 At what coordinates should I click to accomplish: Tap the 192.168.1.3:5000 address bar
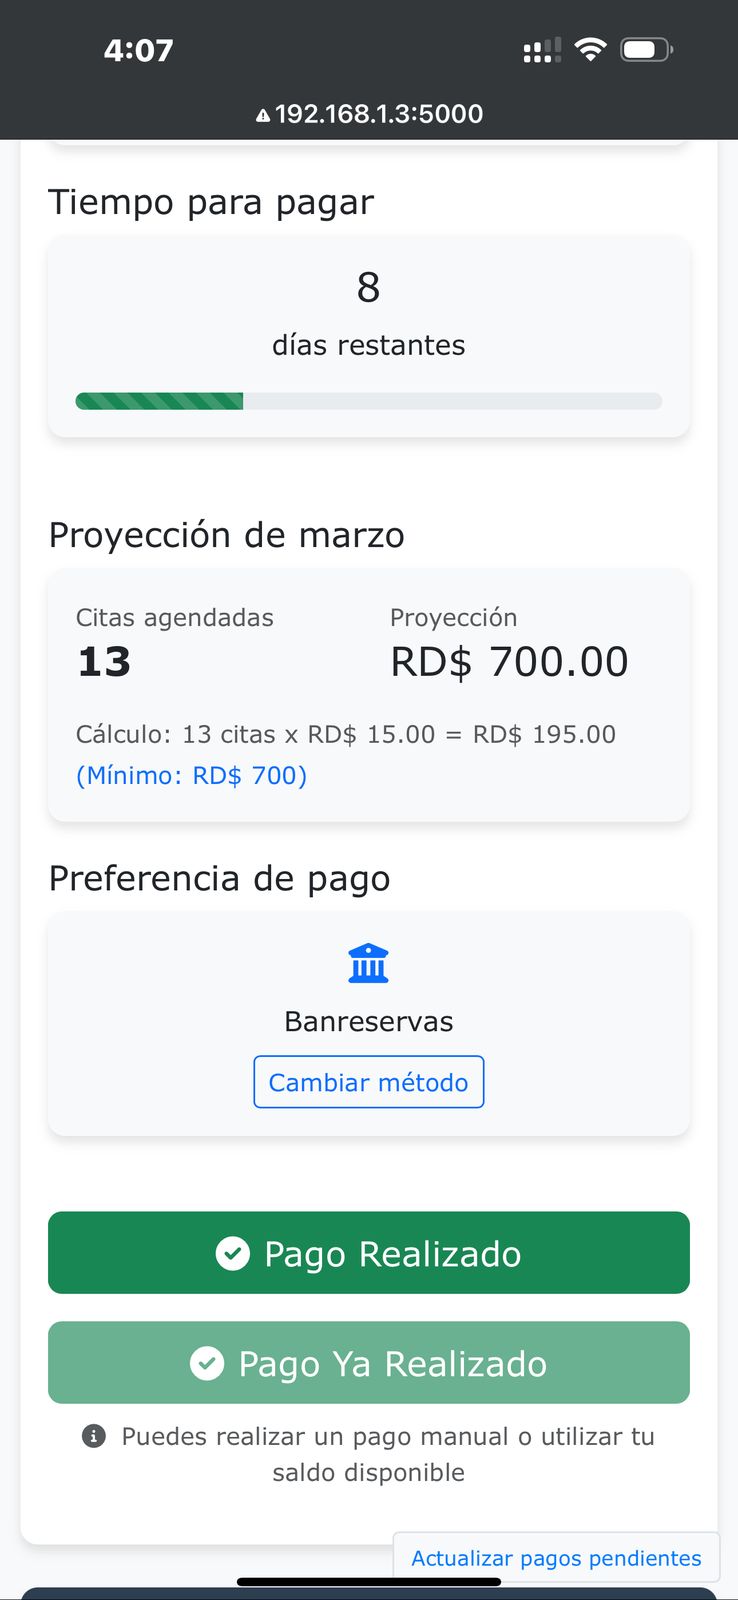pos(378,114)
